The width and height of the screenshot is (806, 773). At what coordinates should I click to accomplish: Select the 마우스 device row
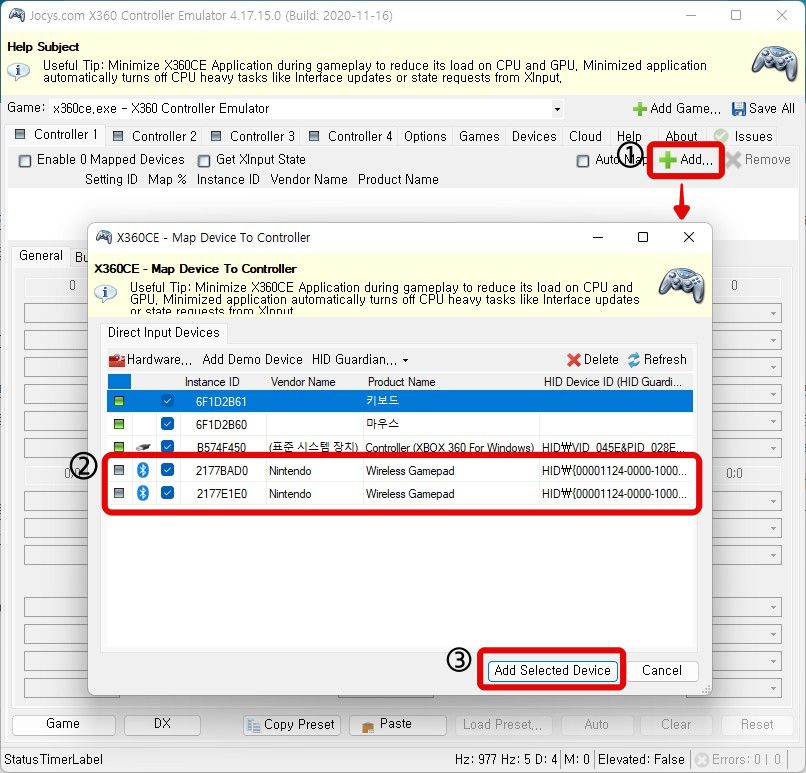pos(400,424)
